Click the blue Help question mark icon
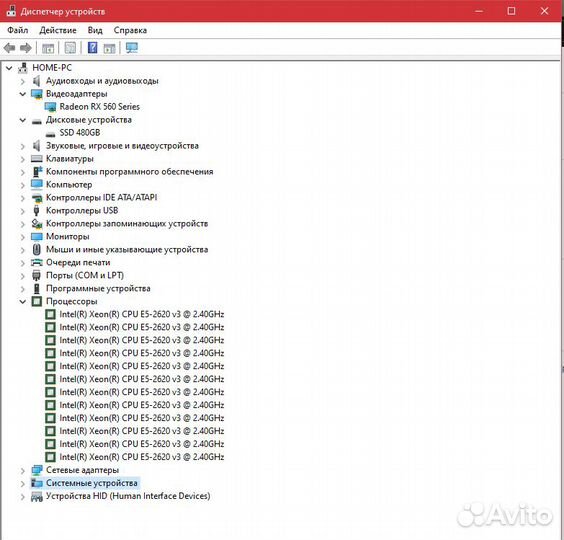The width and height of the screenshot is (564, 540). tap(92, 47)
